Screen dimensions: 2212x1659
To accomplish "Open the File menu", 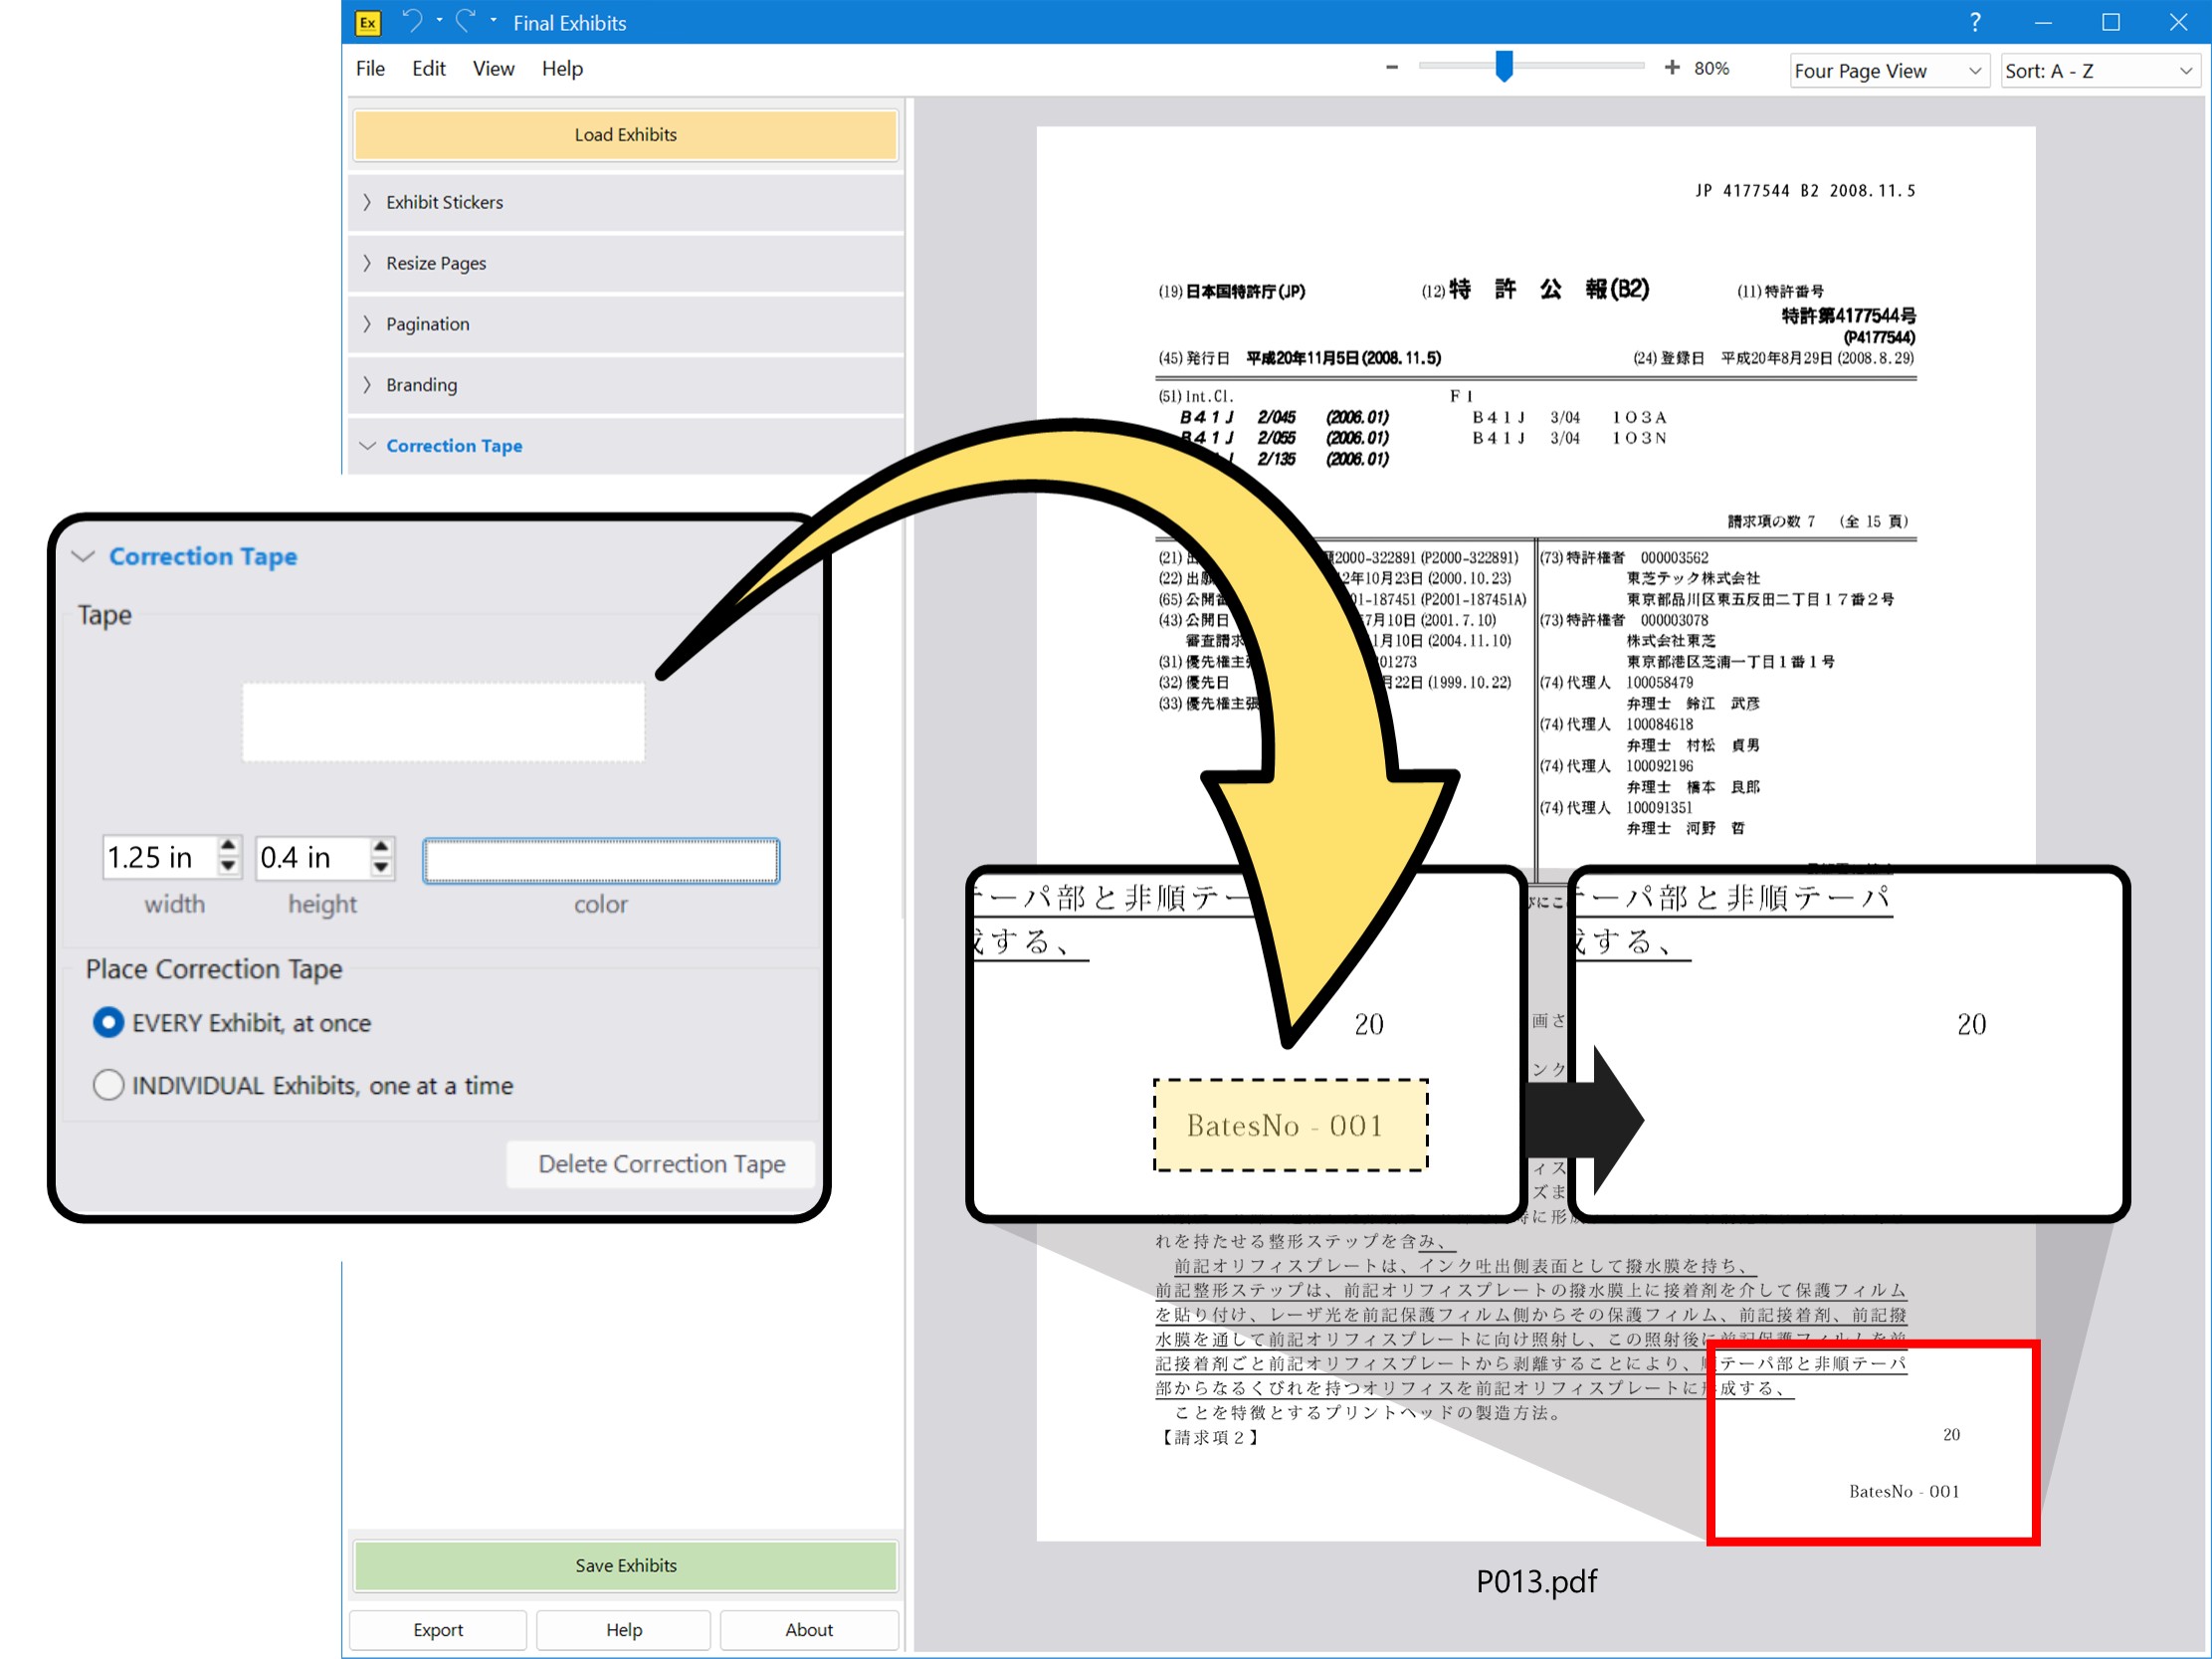I will [370, 68].
